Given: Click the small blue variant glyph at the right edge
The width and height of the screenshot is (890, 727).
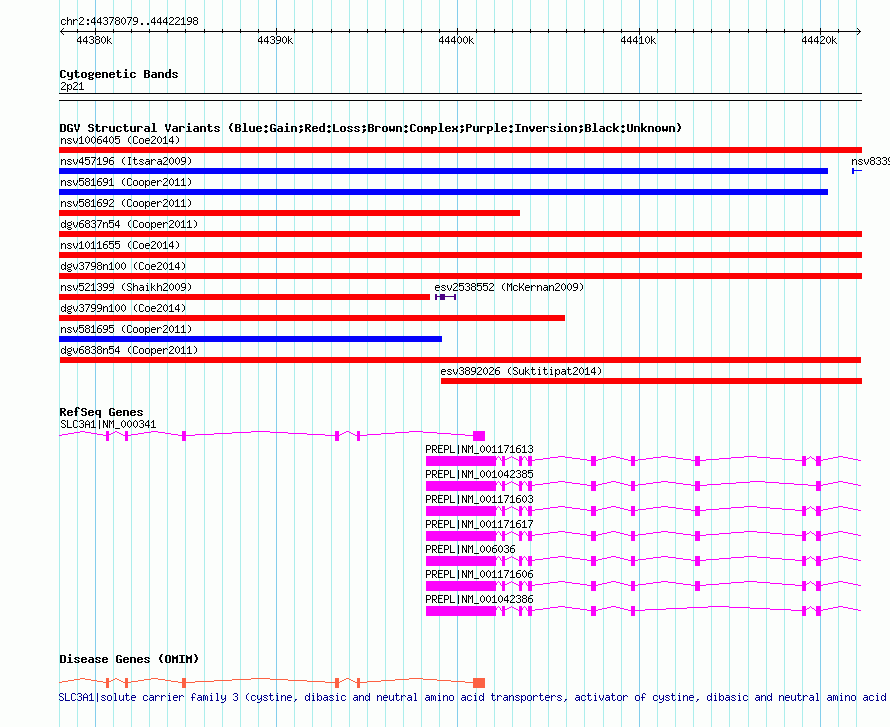Looking at the screenshot, I should point(857,171).
